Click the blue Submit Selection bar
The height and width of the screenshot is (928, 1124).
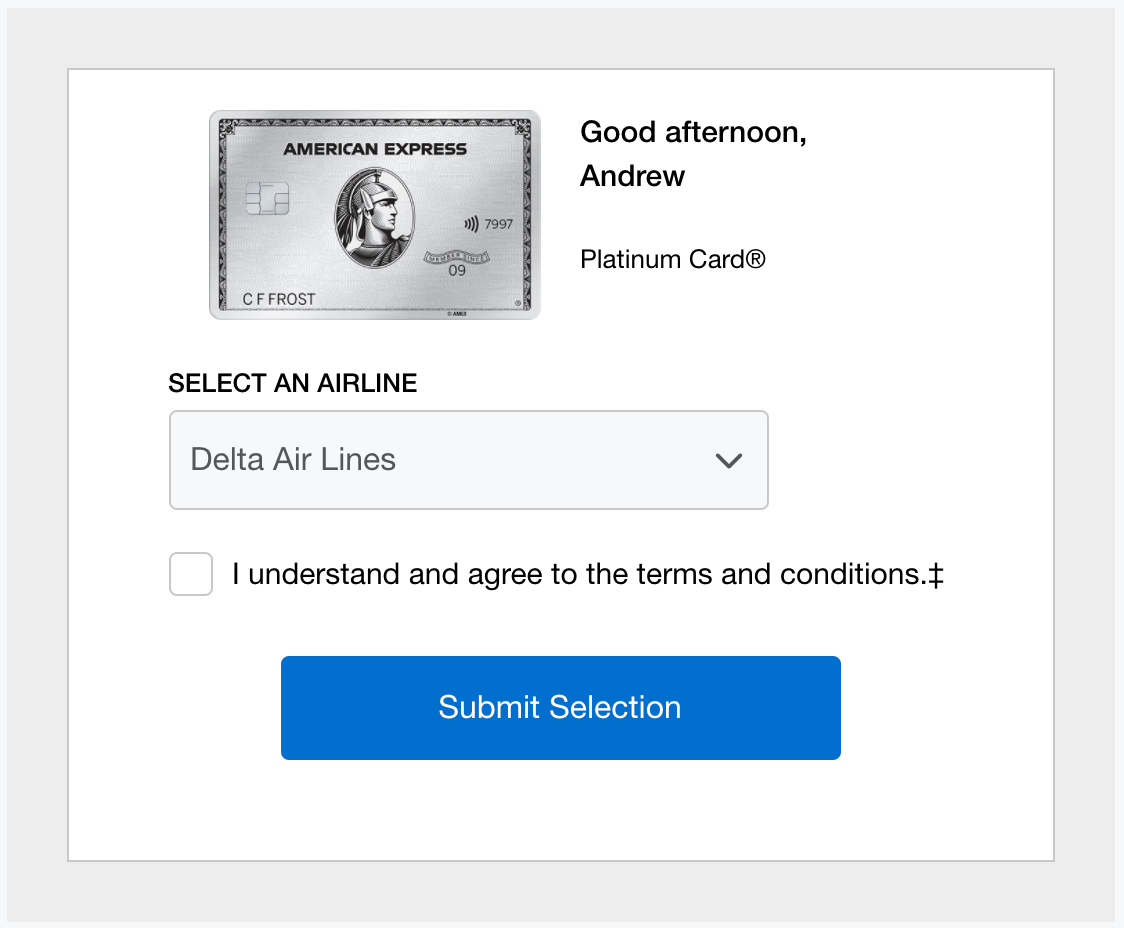pos(560,707)
